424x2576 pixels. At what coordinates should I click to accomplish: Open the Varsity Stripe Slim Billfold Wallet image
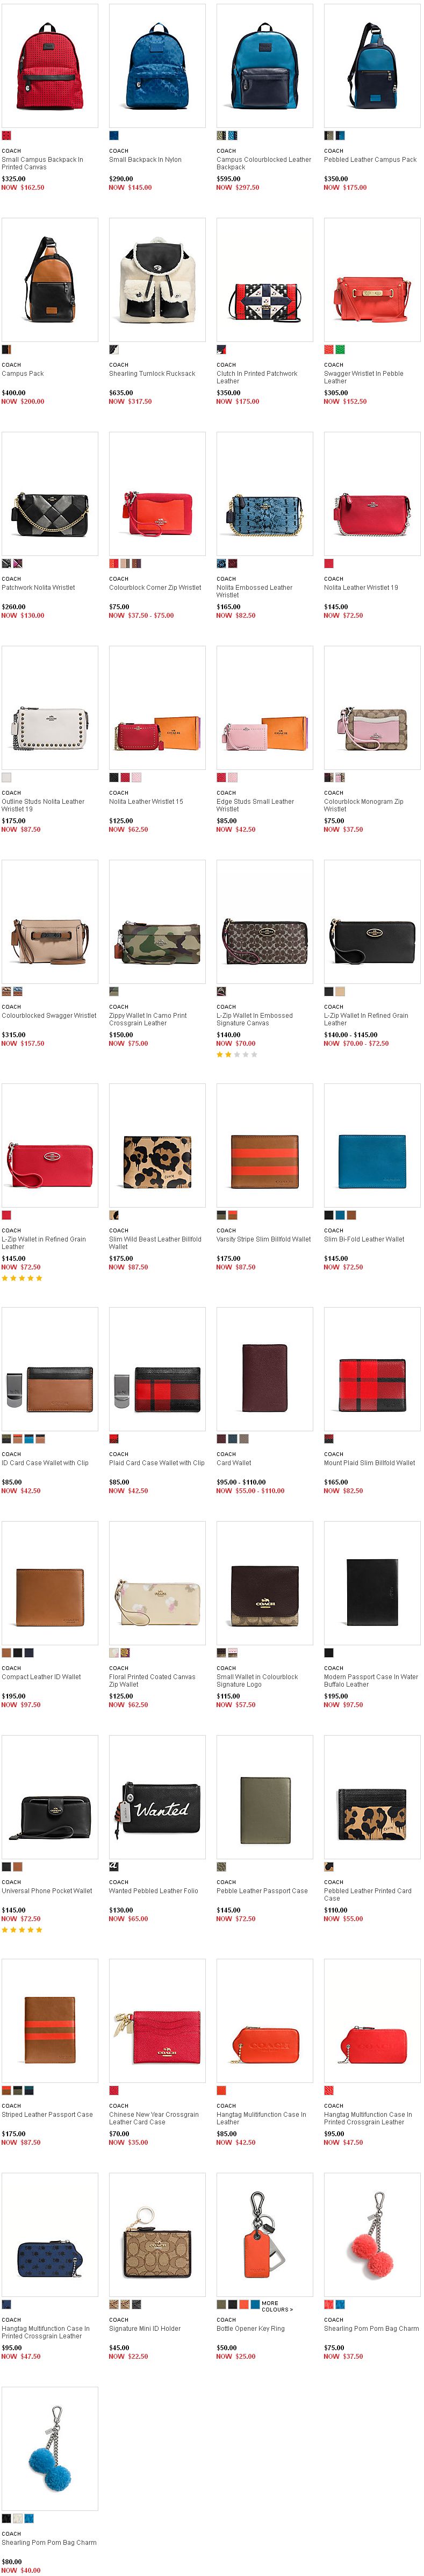[x=264, y=1145]
